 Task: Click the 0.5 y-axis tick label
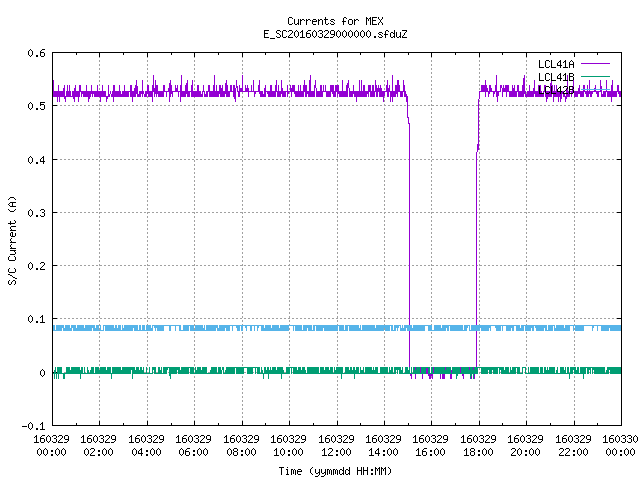tap(36, 106)
